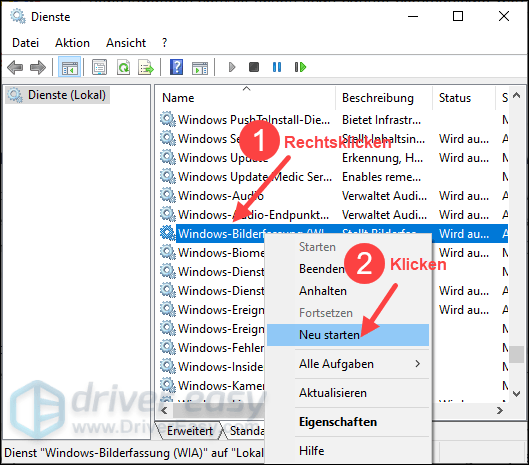Maximize the Dienste window
Screen dimensions: 529x465
point(458,16)
